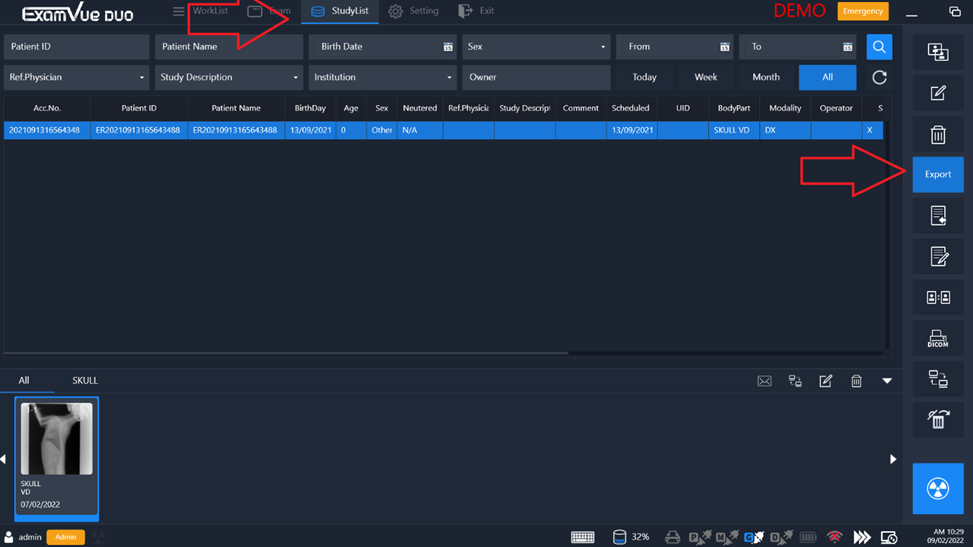
Task: Click the refresh circular arrow icon
Action: 879,78
